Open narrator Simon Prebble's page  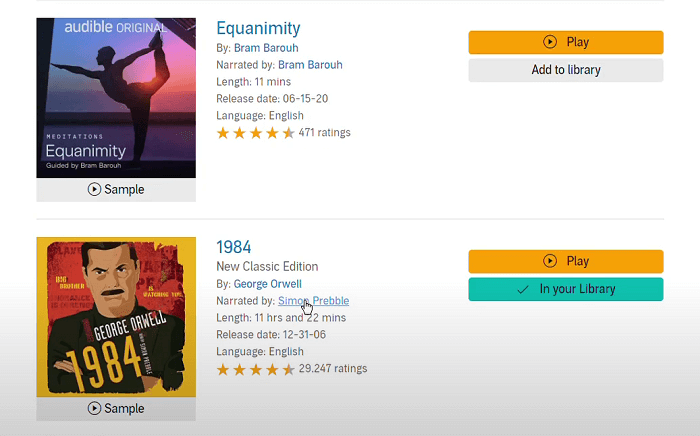pos(313,301)
